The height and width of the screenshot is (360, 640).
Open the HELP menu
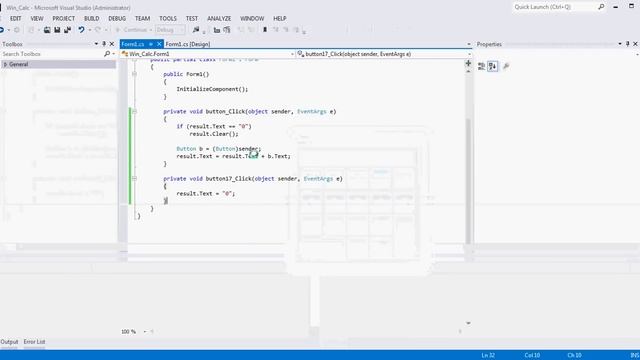280,18
